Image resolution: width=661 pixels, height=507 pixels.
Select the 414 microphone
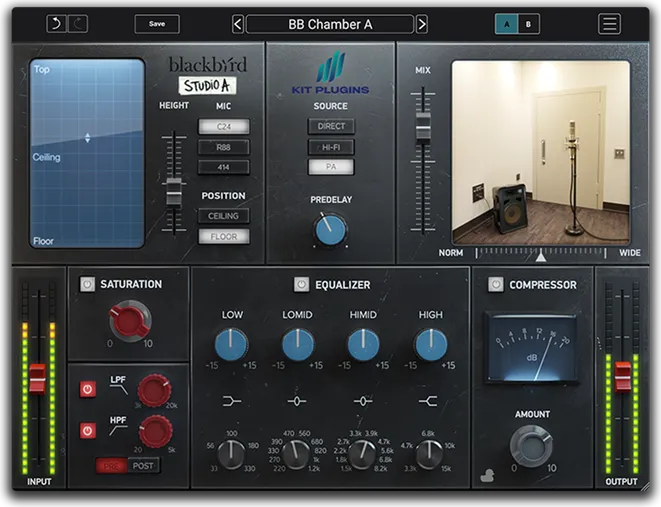pos(223,167)
